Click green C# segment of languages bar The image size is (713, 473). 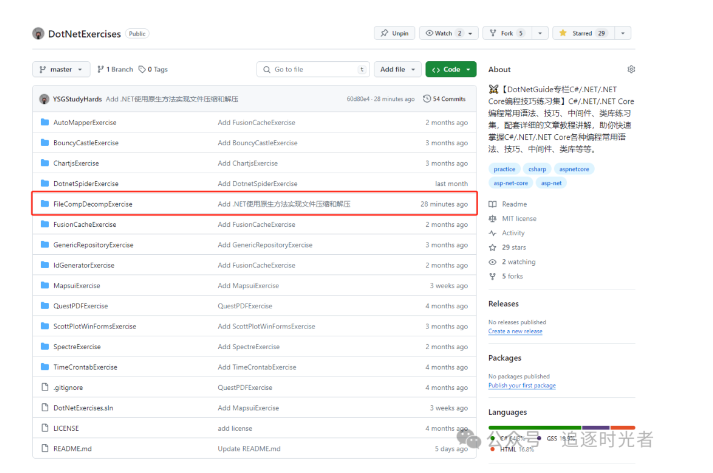[x=535, y=428]
